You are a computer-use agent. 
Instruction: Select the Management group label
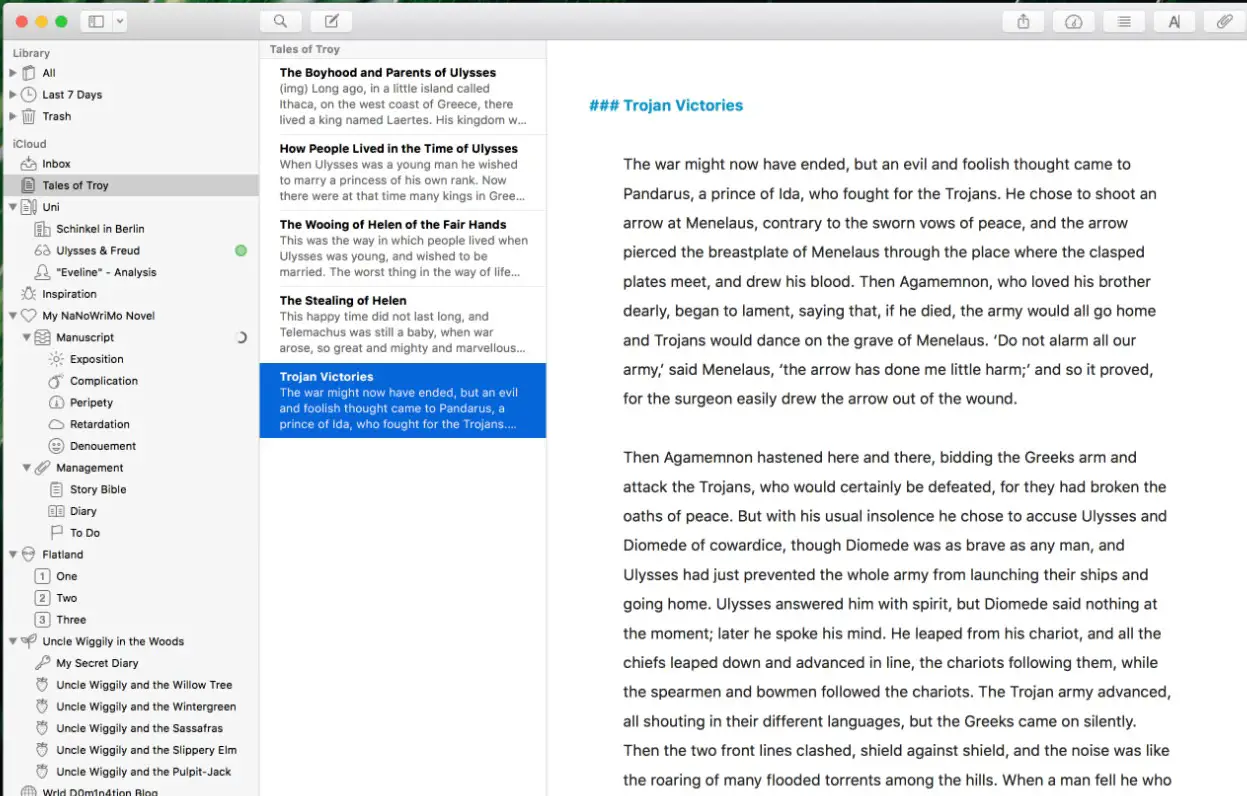tap(90, 468)
